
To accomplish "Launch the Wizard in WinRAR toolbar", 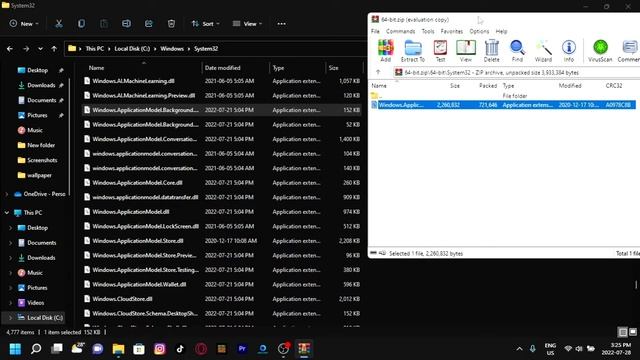I will [x=543, y=51].
